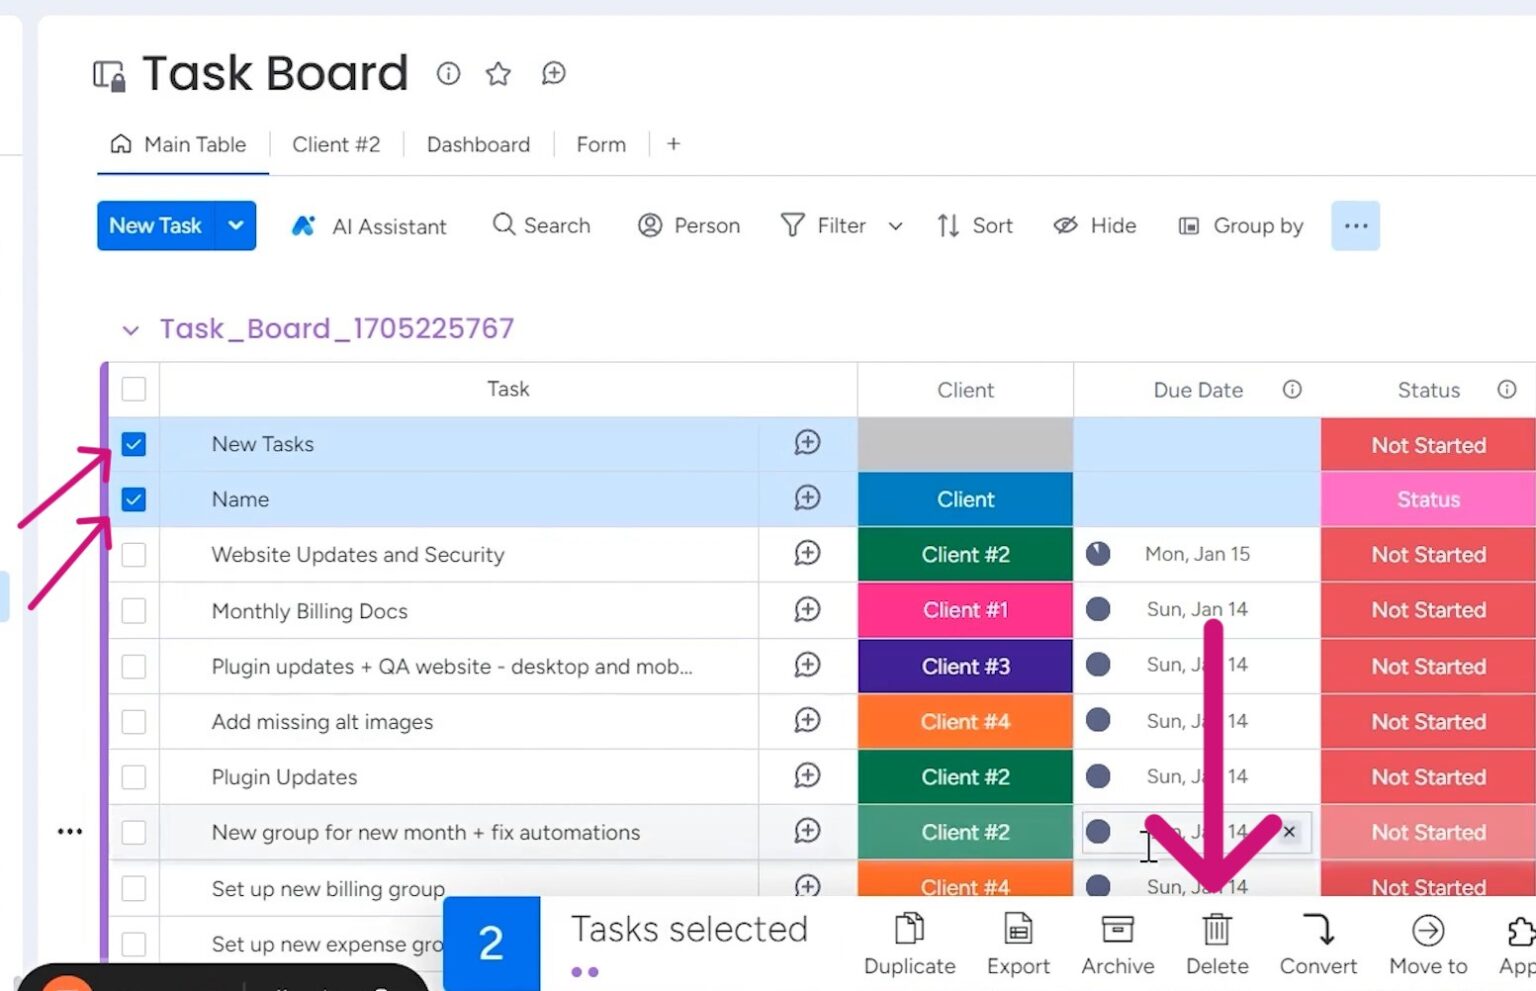Screen dimensions: 1536x991
Task: Archive the selected tasks
Action: 1117,942
